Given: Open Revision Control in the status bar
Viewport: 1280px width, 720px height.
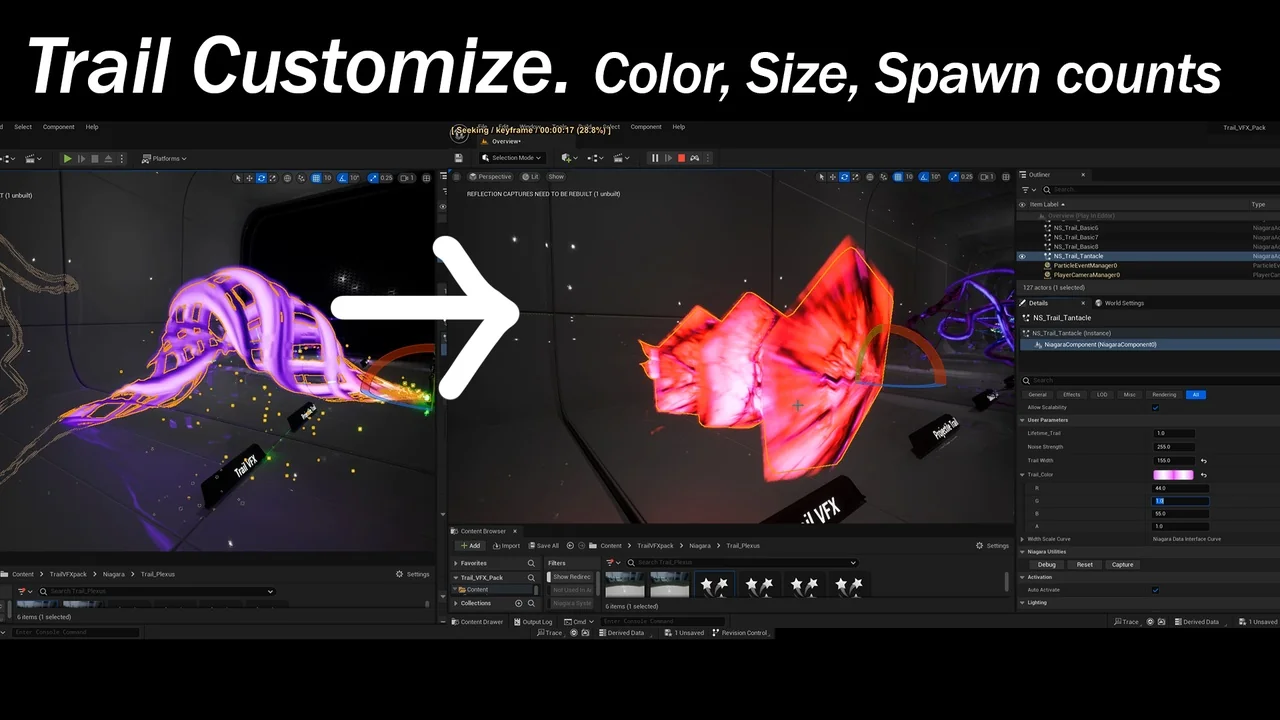Looking at the screenshot, I should click(740, 633).
